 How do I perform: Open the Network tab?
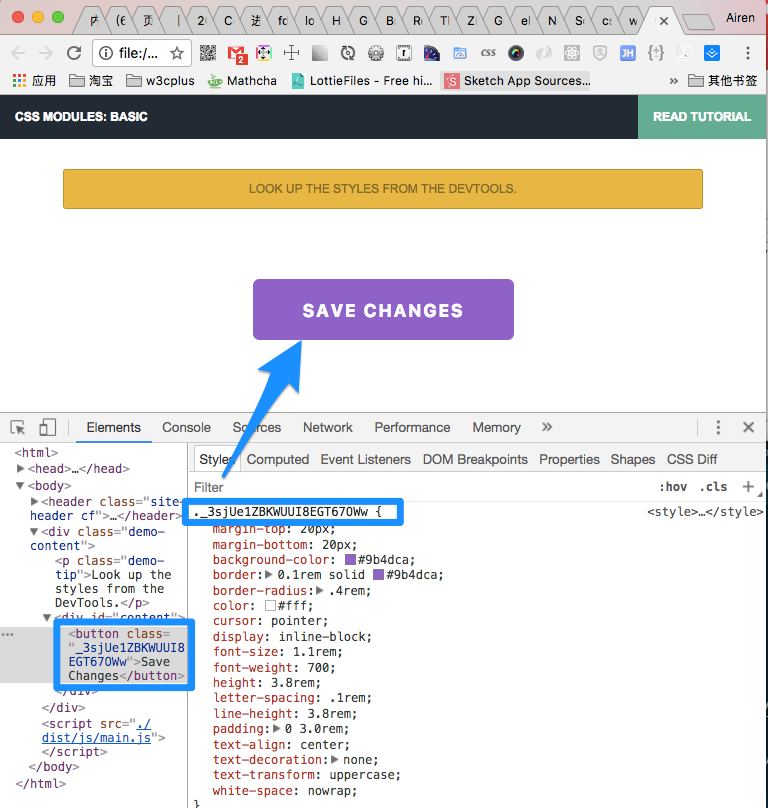click(x=328, y=428)
